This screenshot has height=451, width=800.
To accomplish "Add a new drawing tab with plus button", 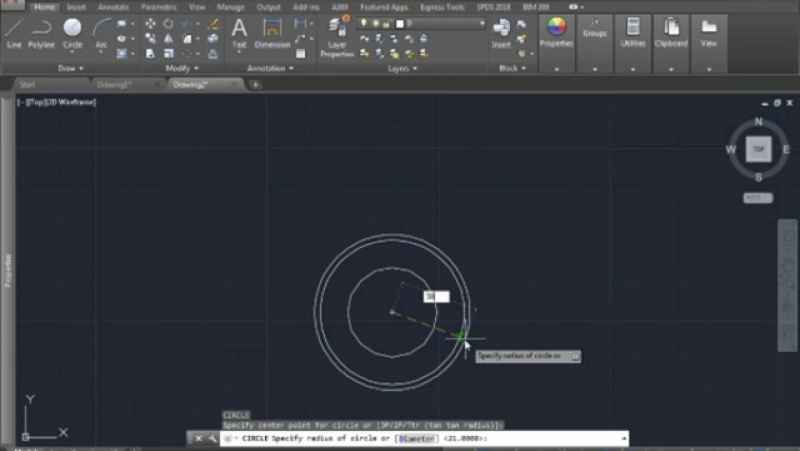I will point(256,85).
